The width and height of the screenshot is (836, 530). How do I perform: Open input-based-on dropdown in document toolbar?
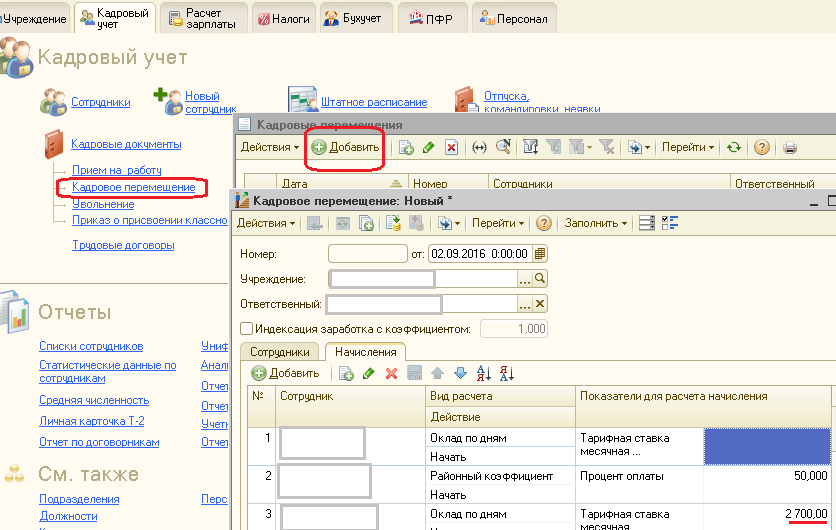tap(449, 223)
